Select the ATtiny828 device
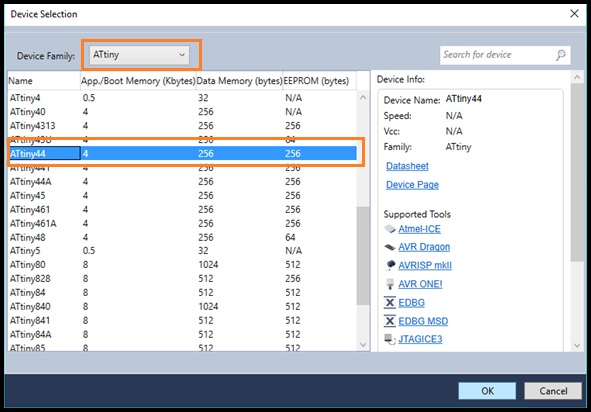 coord(182,279)
